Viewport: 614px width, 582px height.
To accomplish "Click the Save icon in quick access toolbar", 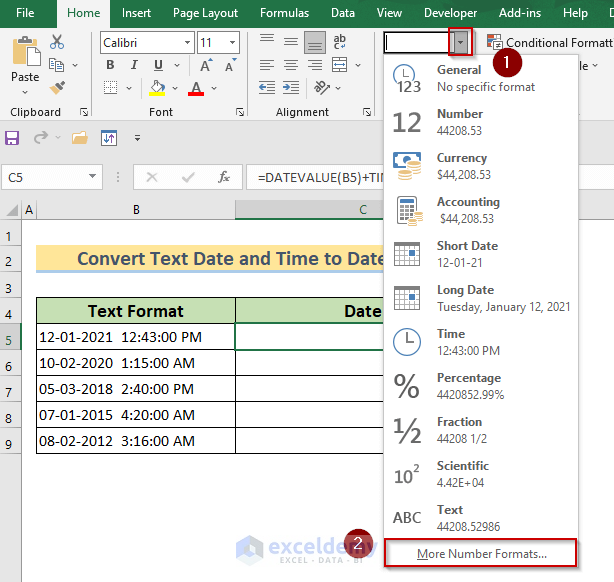I will (x=12, y=138).
